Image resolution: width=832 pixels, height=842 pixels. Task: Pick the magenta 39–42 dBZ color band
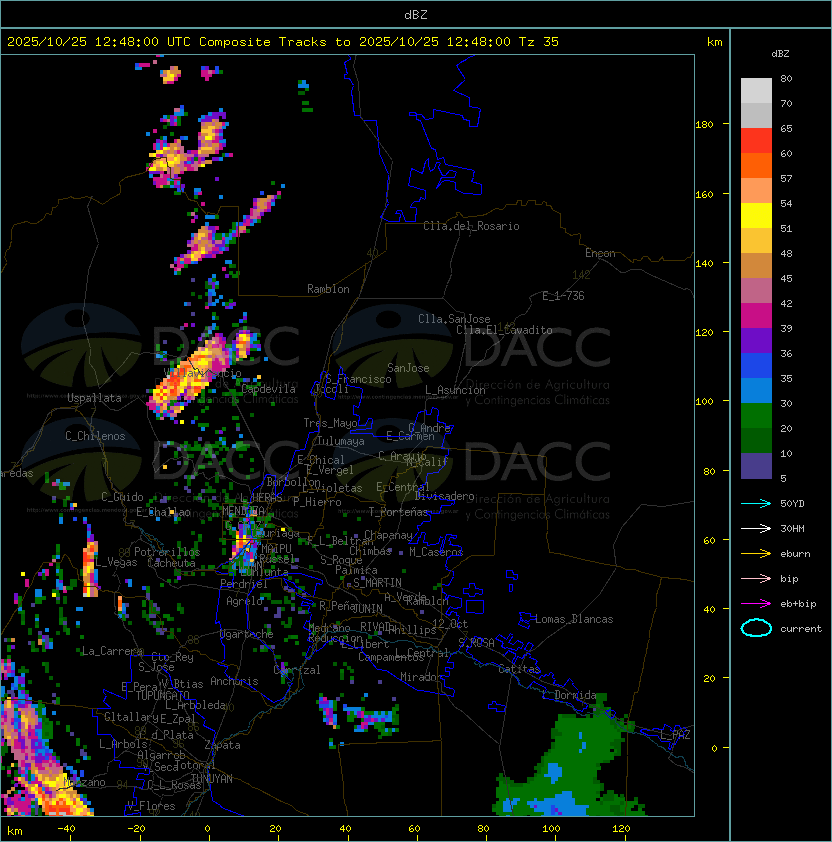point(756,316)
